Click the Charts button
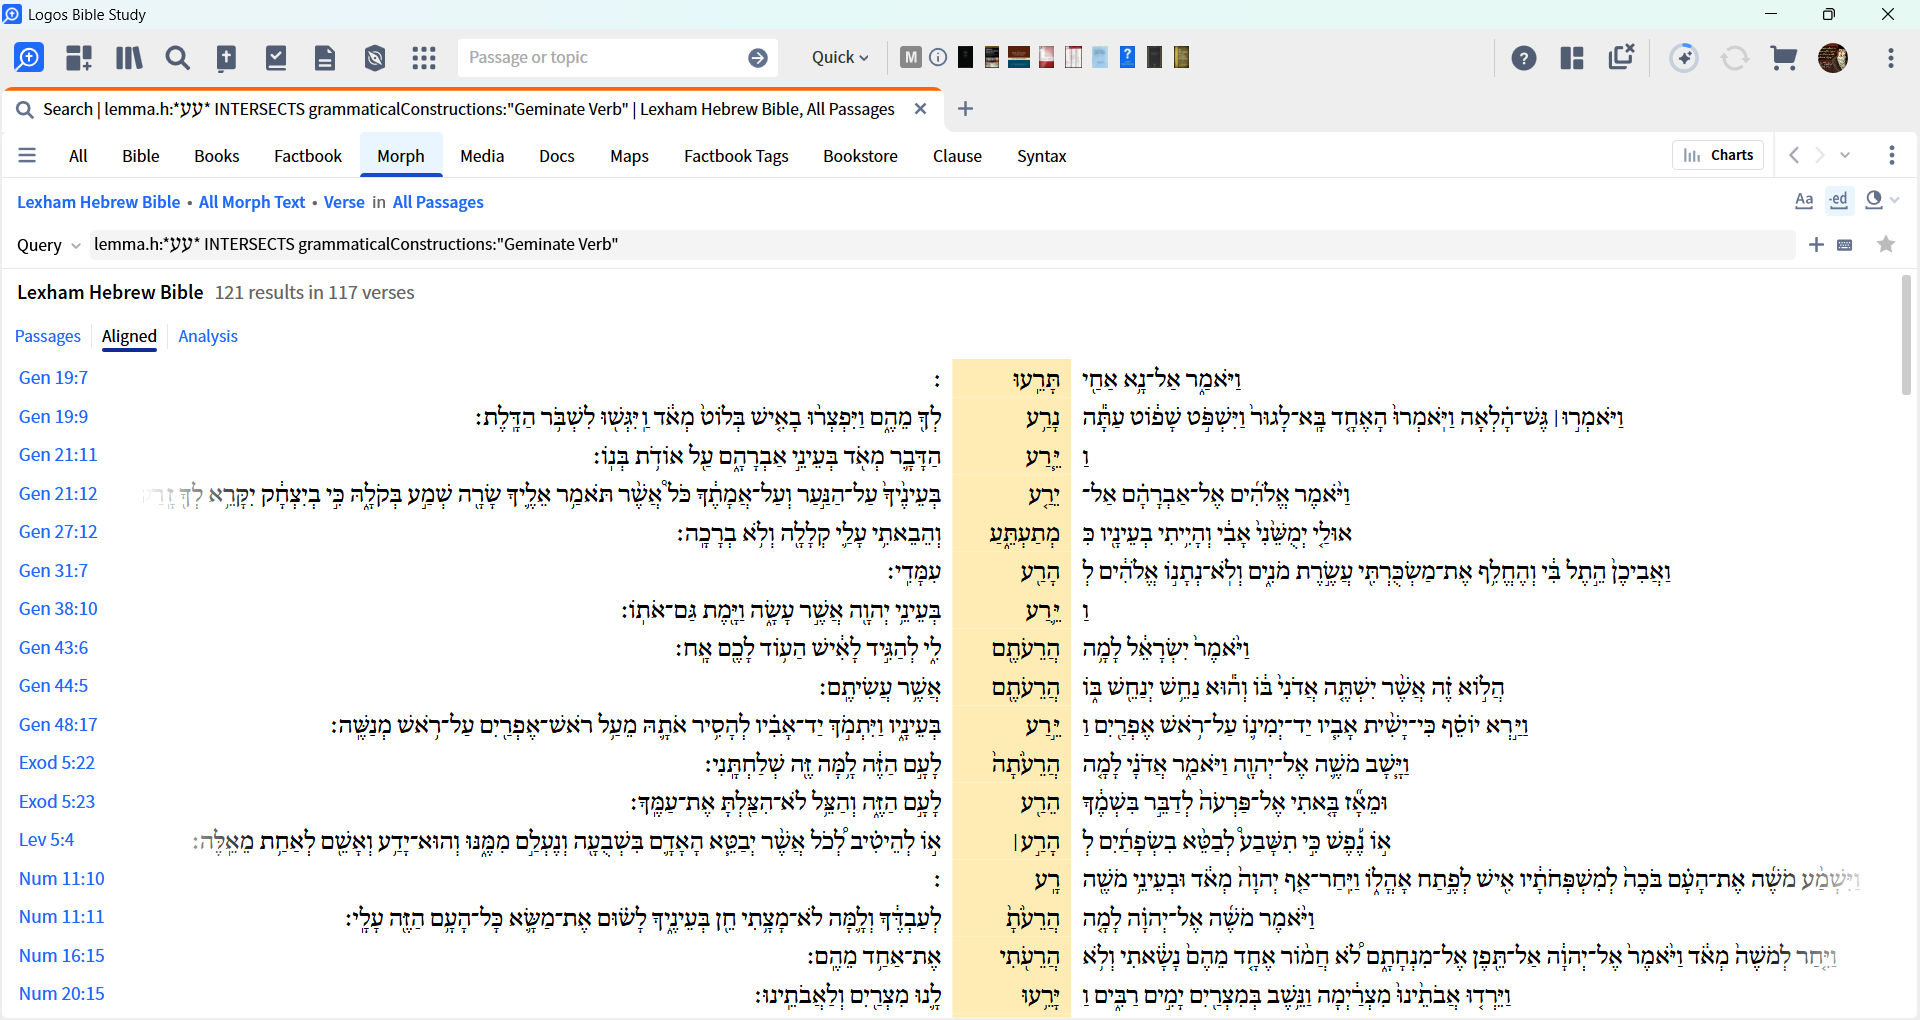The width and height of the screenshot is (1920, 1020). (x=1718, y=155)
